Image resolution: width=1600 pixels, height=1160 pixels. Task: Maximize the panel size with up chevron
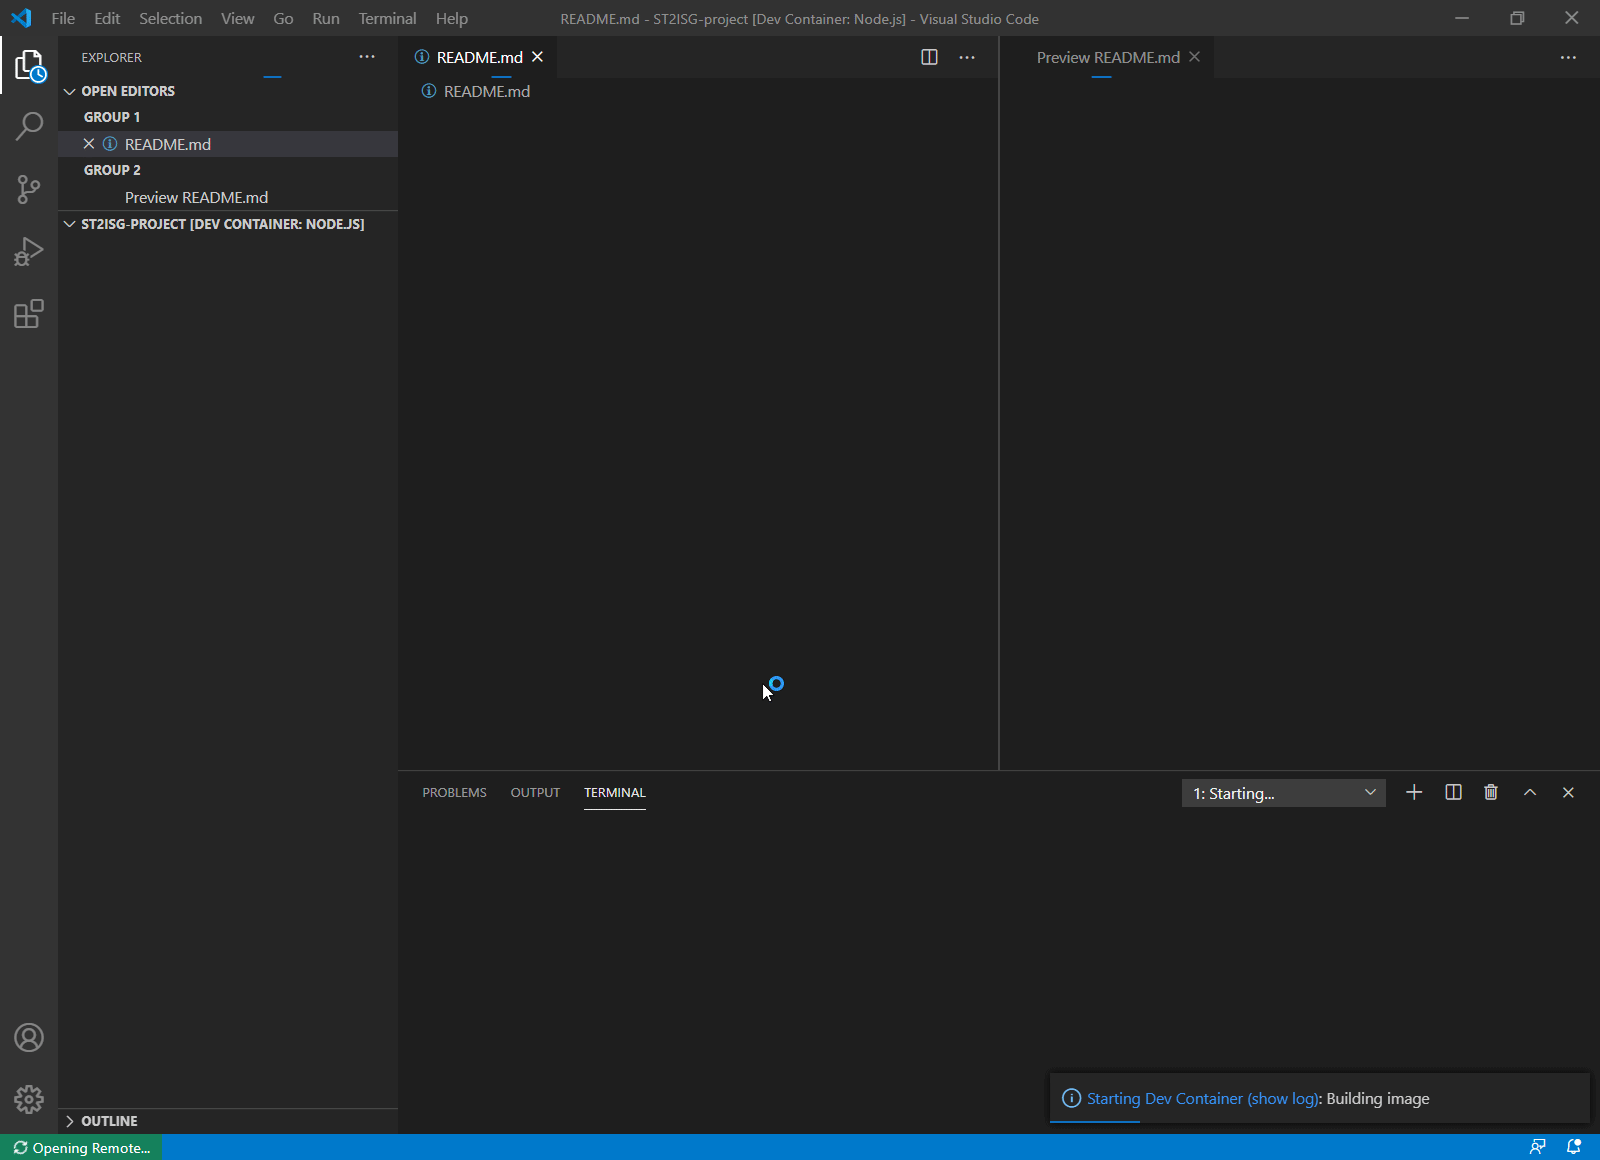tap(1530, 792)
